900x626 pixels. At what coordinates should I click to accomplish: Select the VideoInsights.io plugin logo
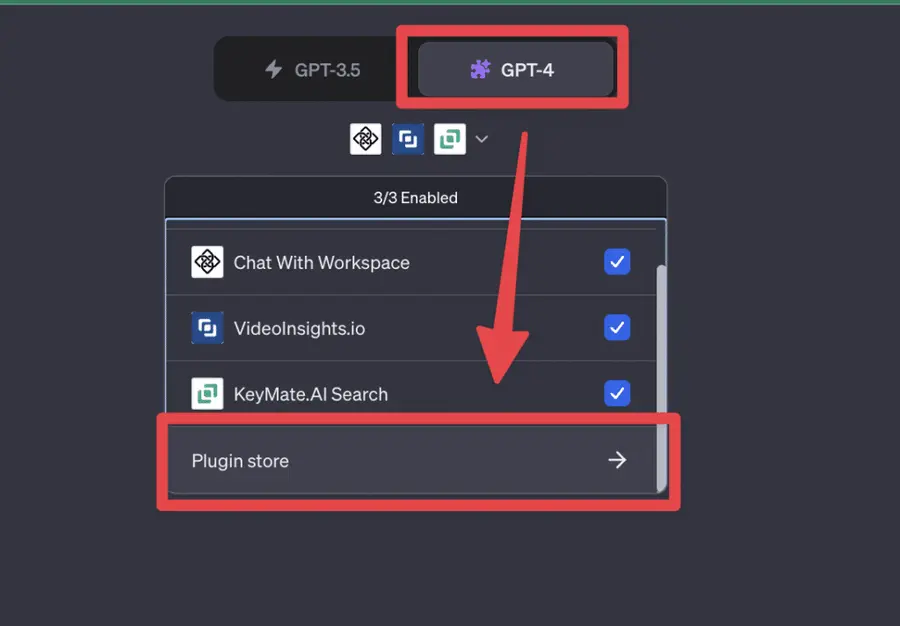(x=207, y=328)
